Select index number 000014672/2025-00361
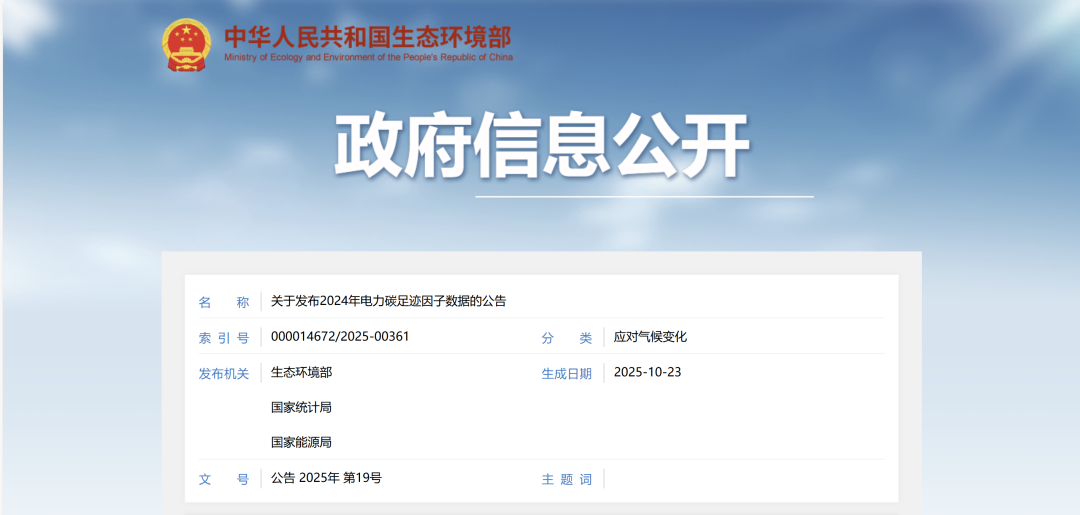 tap(340, 337)
